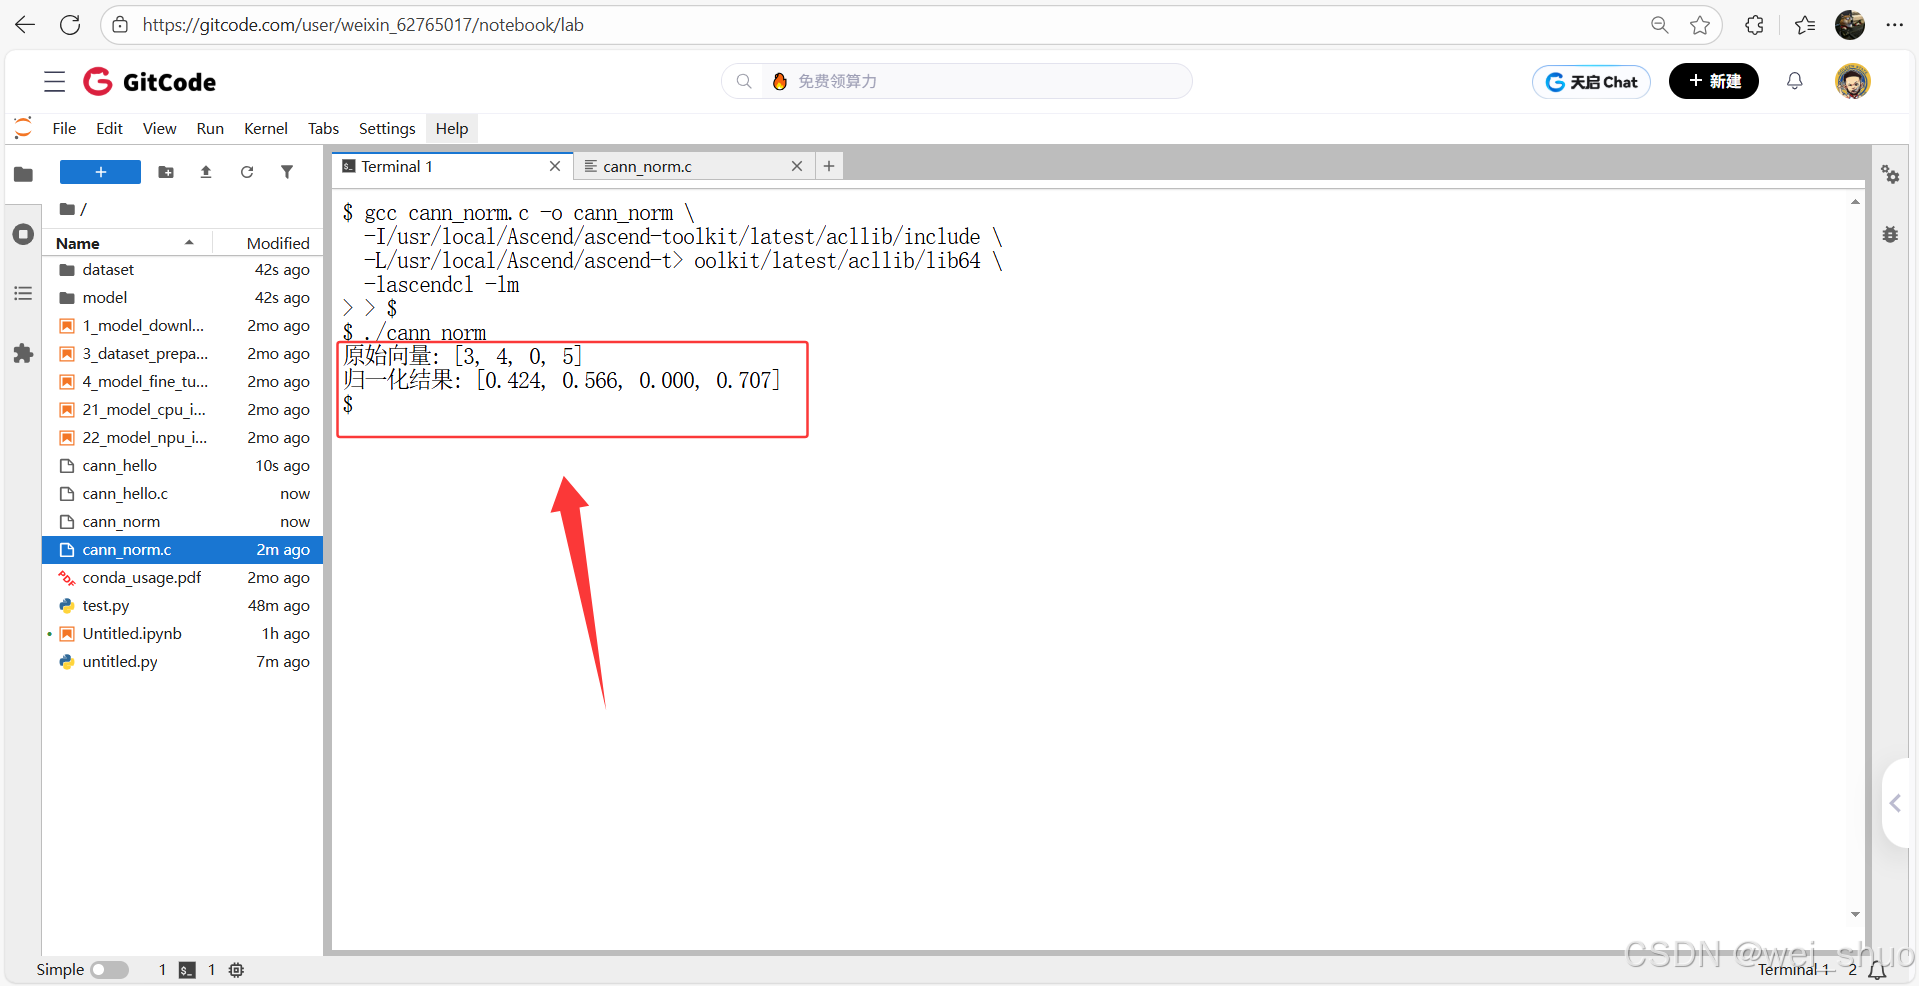Focus the GitCode search box

[x=957, y=81]
